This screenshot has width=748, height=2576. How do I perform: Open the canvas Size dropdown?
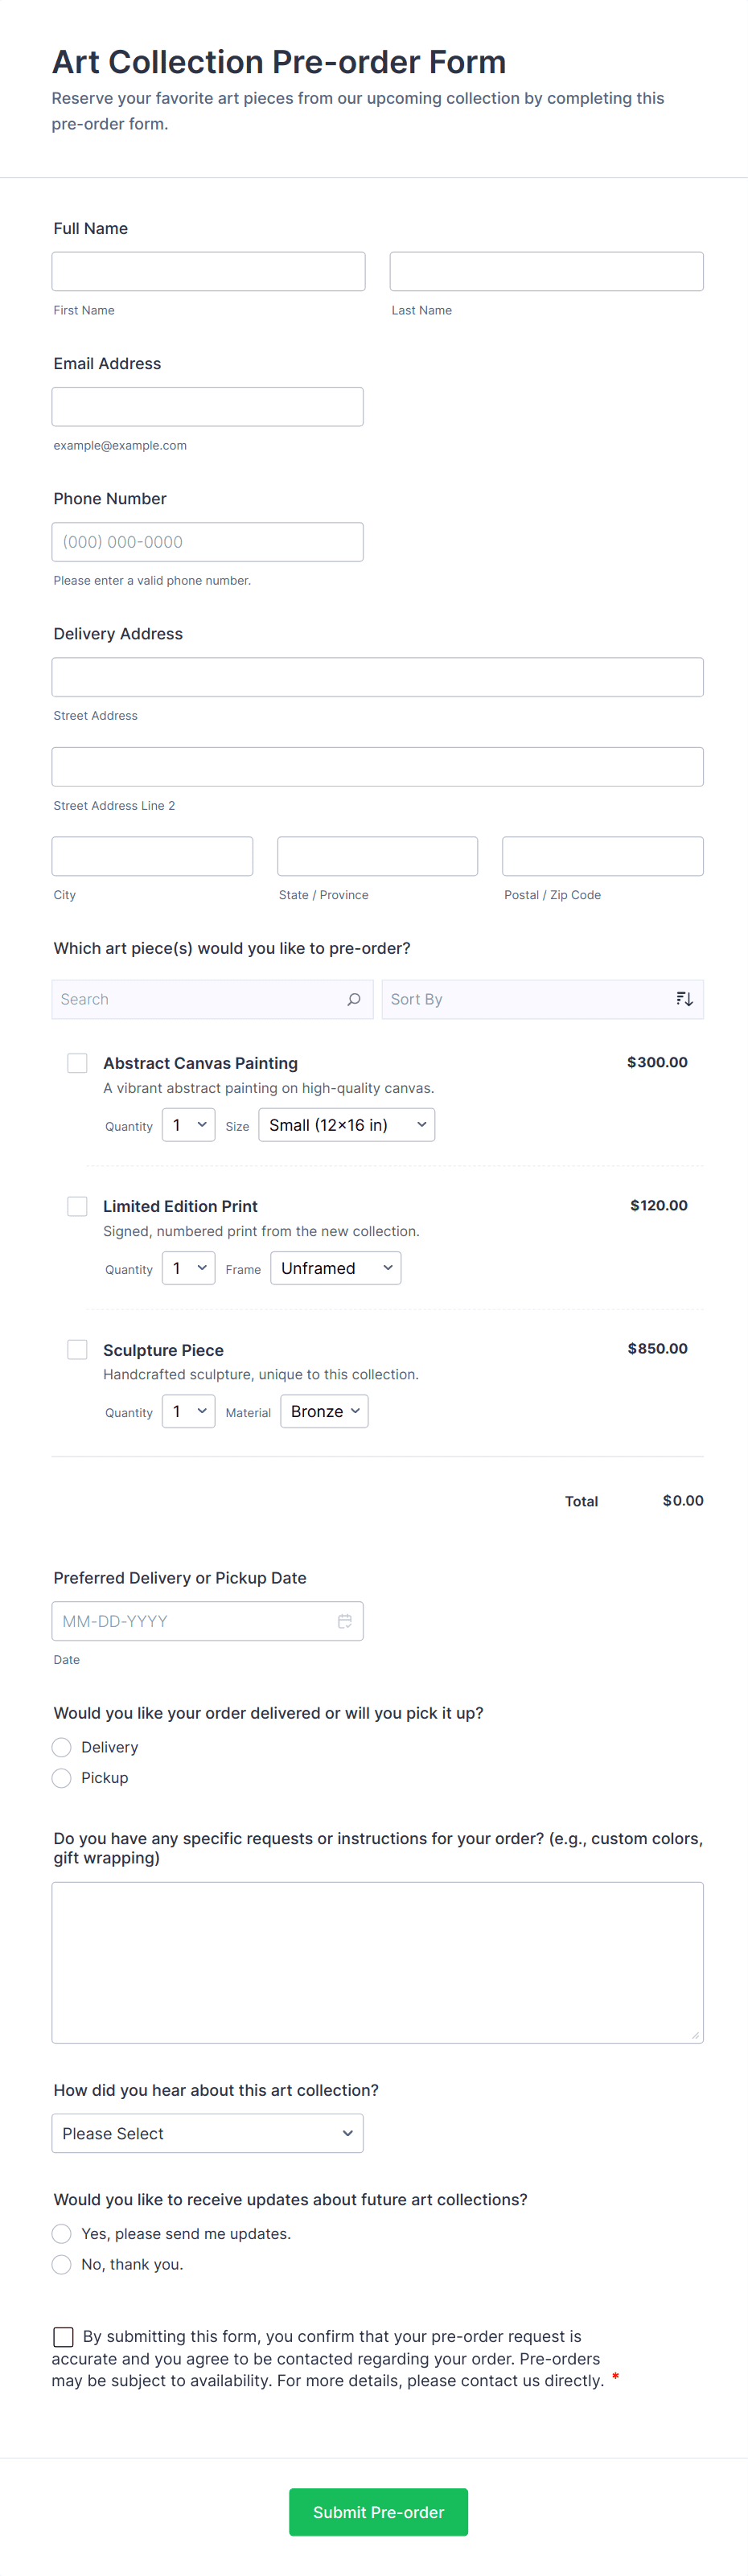(346, 1125)
